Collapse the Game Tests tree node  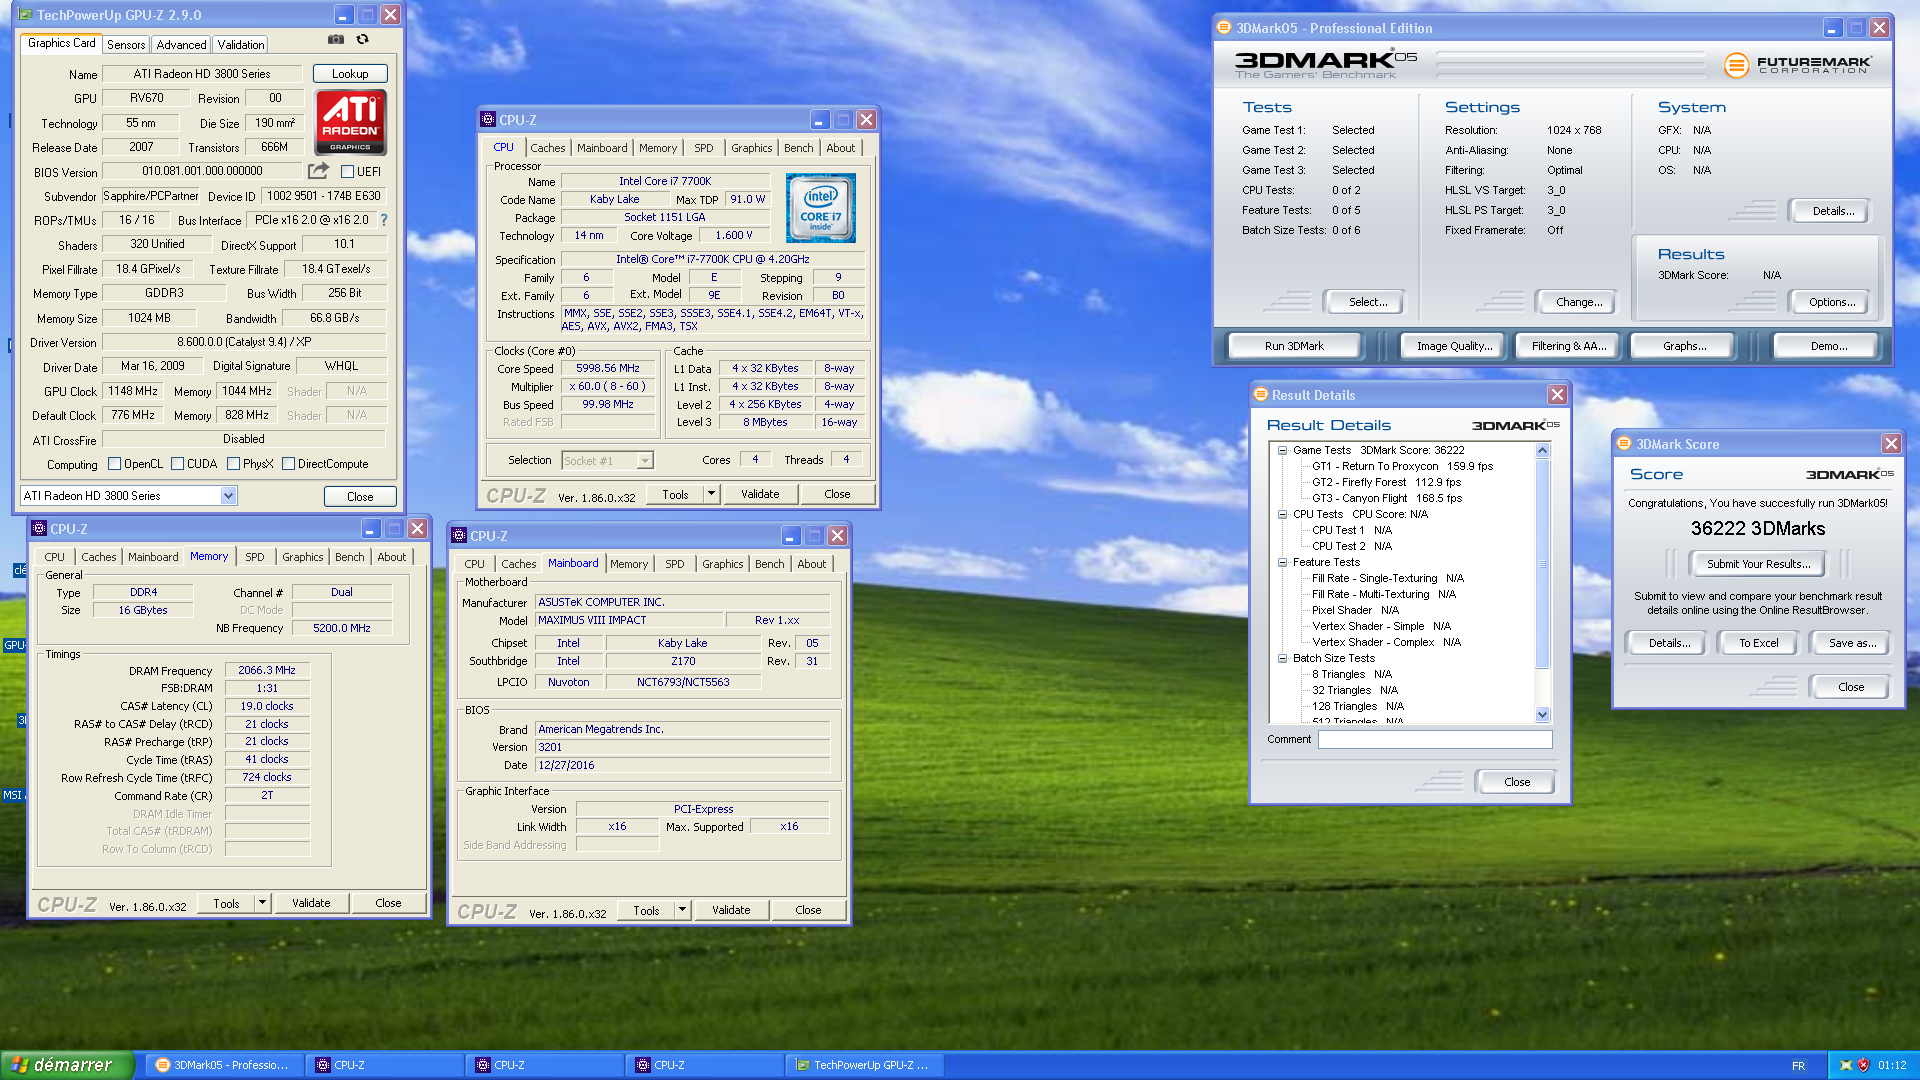point(1282,450)
